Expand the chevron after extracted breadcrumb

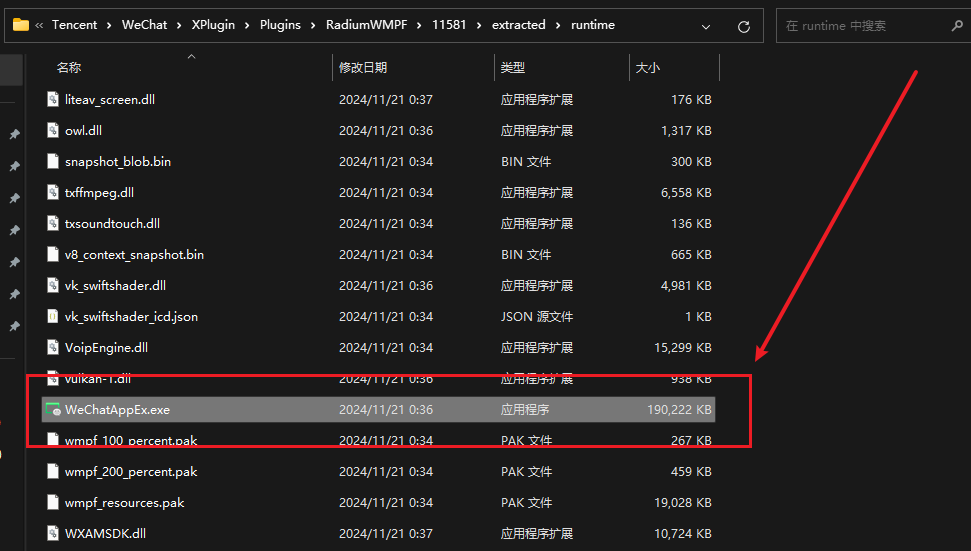pos(558,25)
